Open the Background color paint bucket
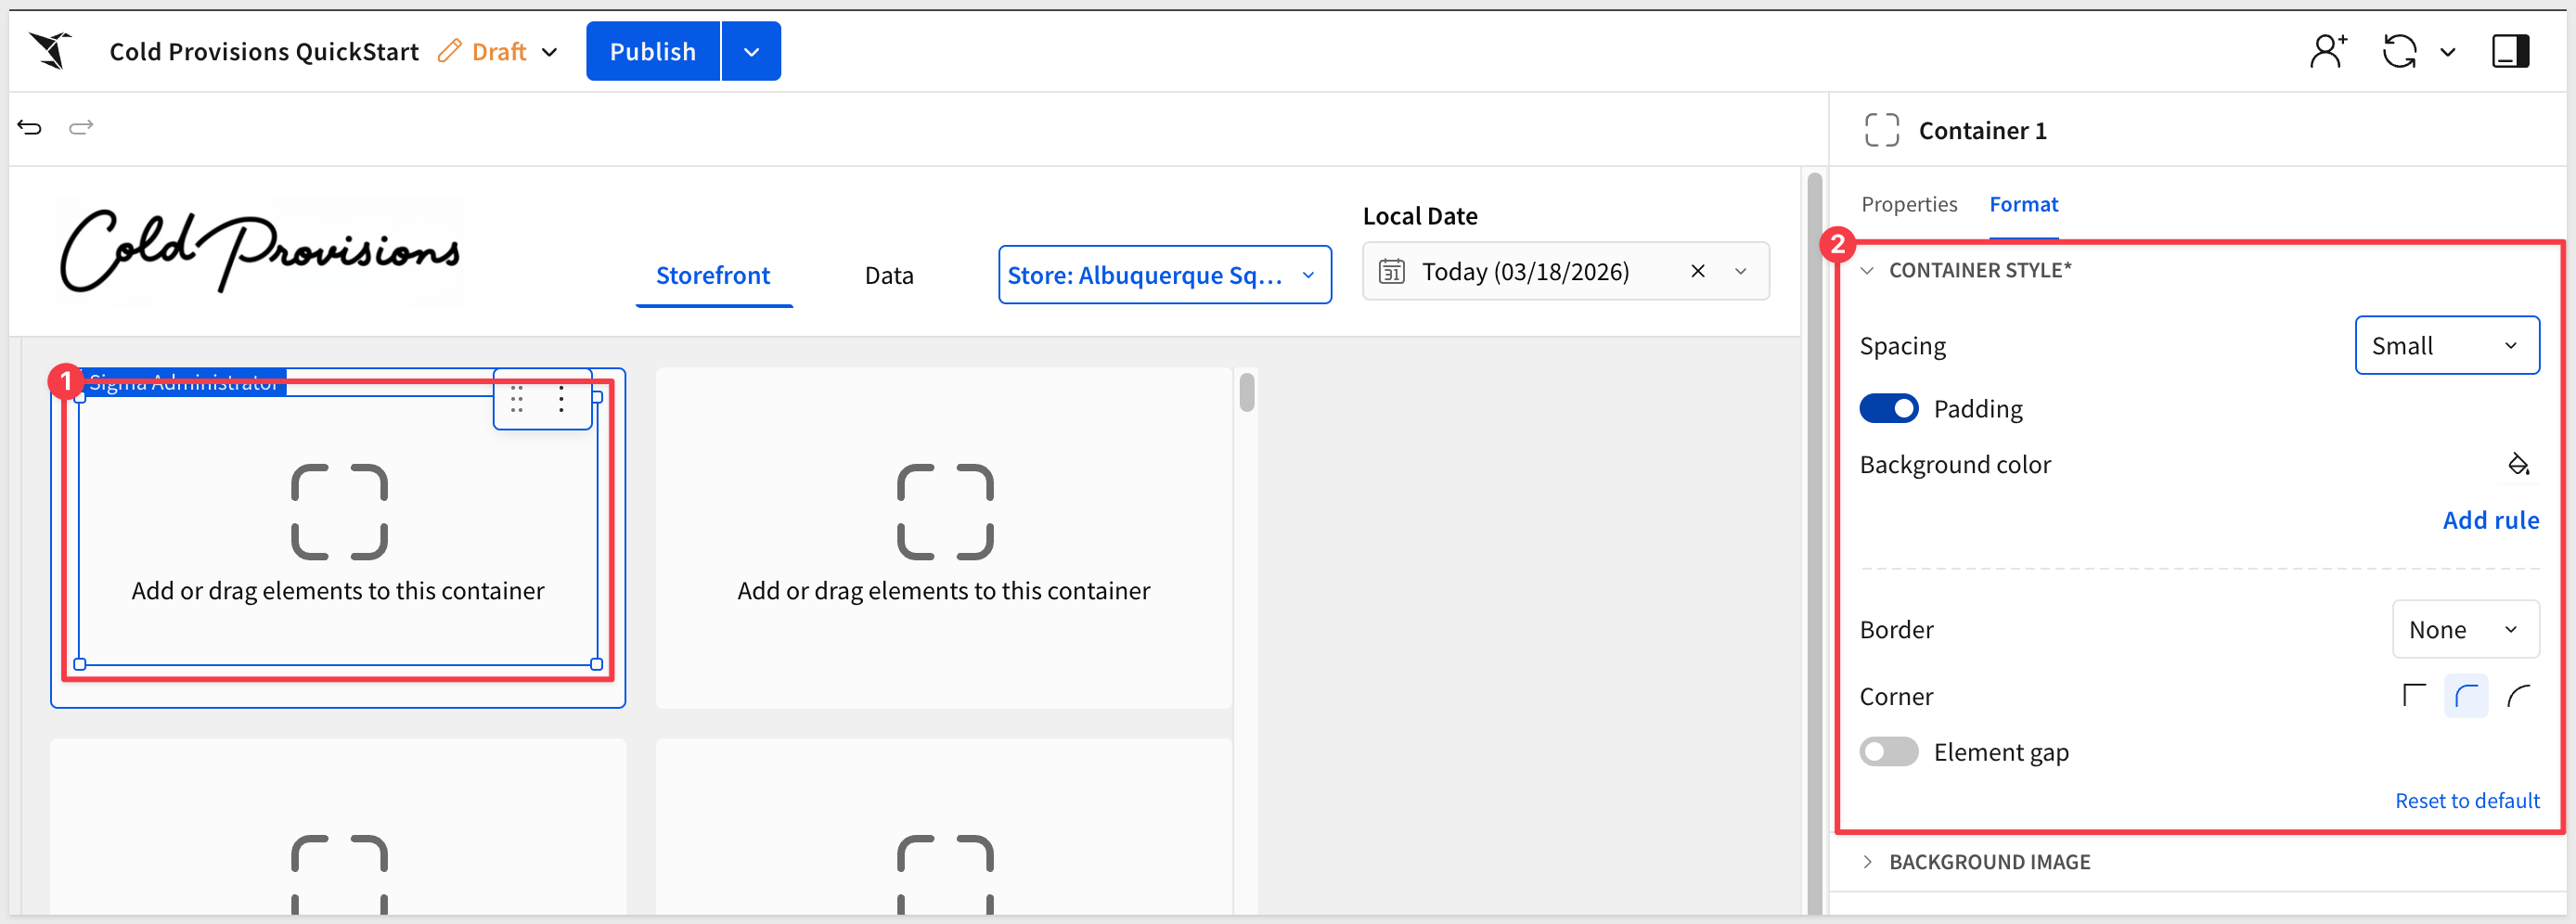The width and height of the screenshot is (2576, 924). (2518, 465)
